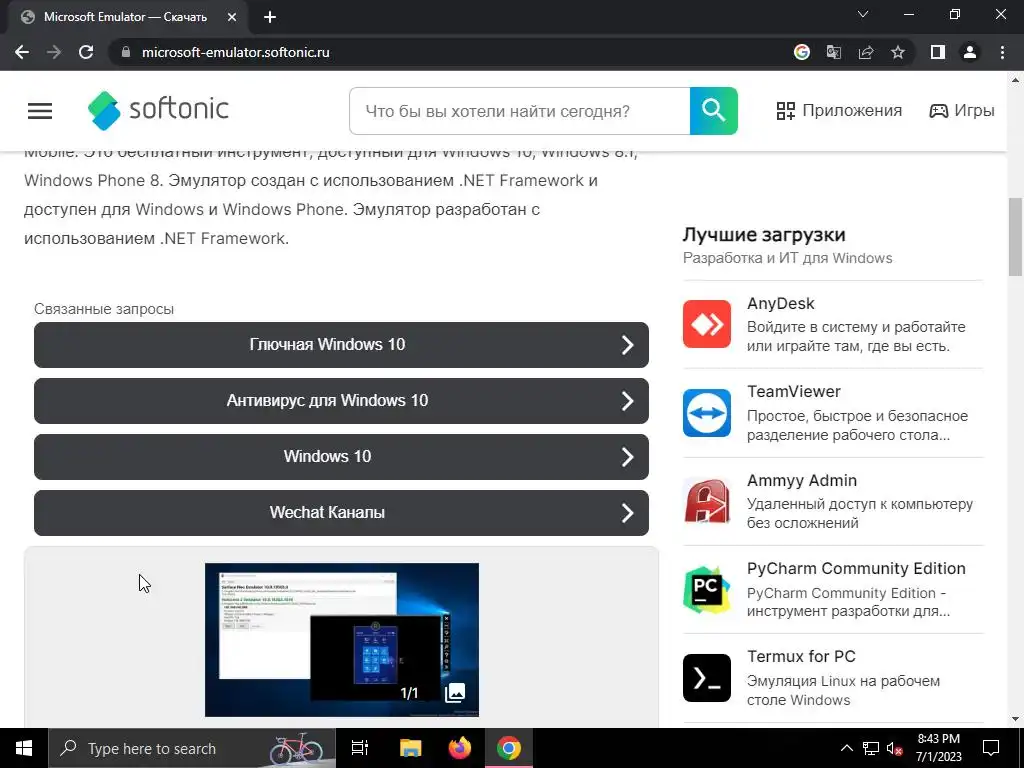Click the scrollbar down arrow

click(x=1016, y=719)
